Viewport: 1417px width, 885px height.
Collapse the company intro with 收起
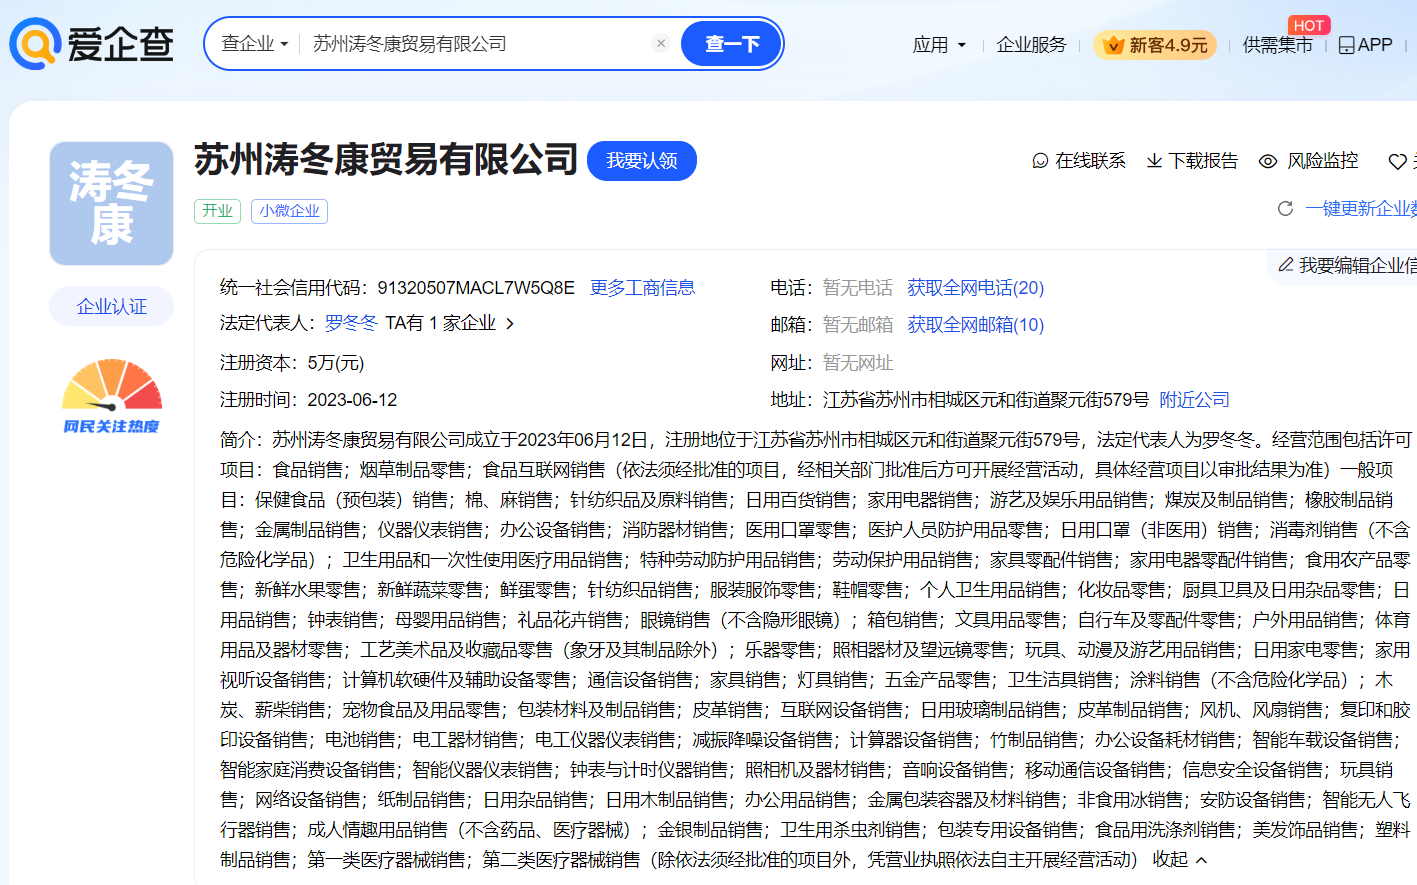pyautogui.click(x=1180, y=860)
